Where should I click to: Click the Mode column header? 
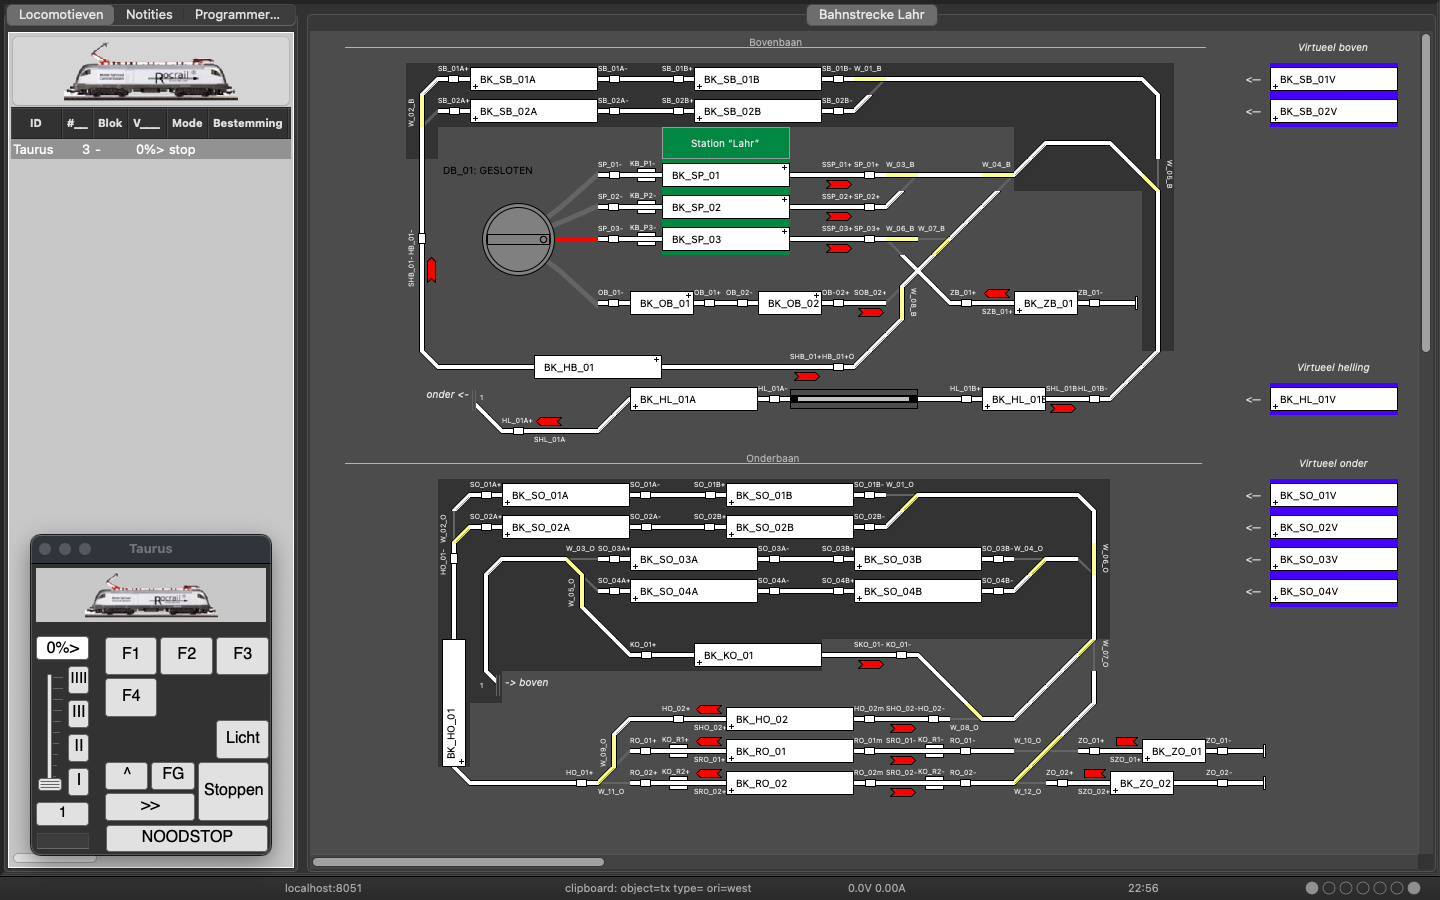[187, 123]
